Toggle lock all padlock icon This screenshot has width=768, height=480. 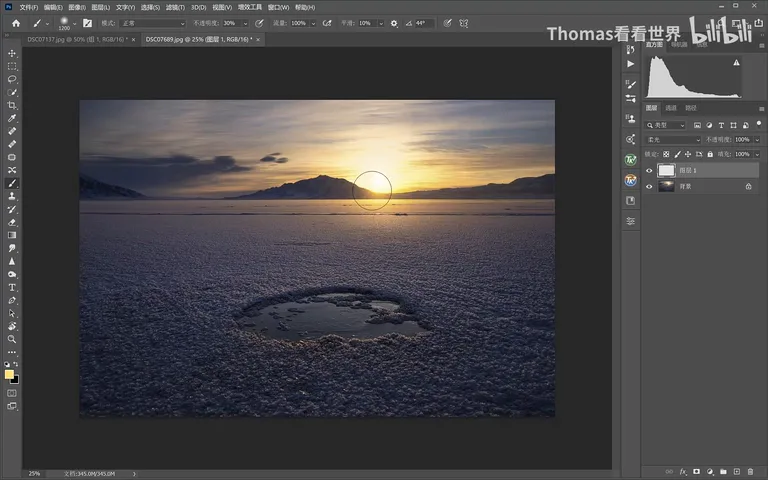coord(710,154)
